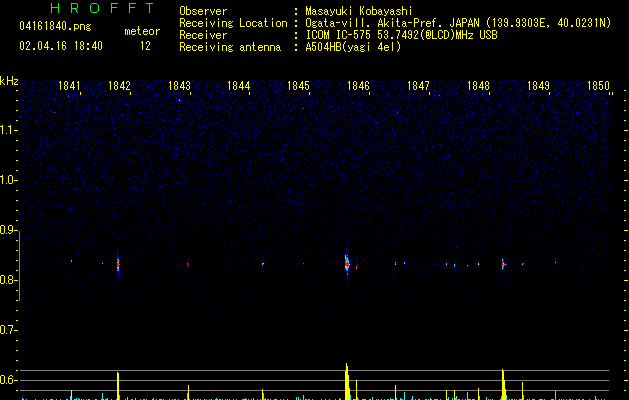This screenshot has width=629, height=400.
Task: Click the 1.1 frequency axis label
Action: (8, 130)
